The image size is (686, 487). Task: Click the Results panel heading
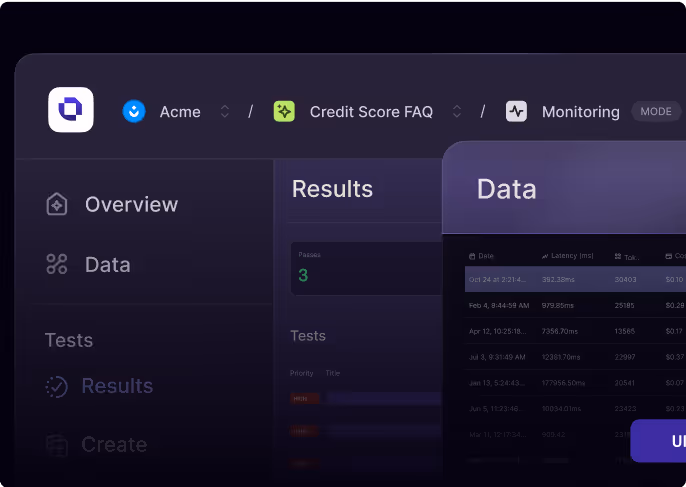coord(332,189)
